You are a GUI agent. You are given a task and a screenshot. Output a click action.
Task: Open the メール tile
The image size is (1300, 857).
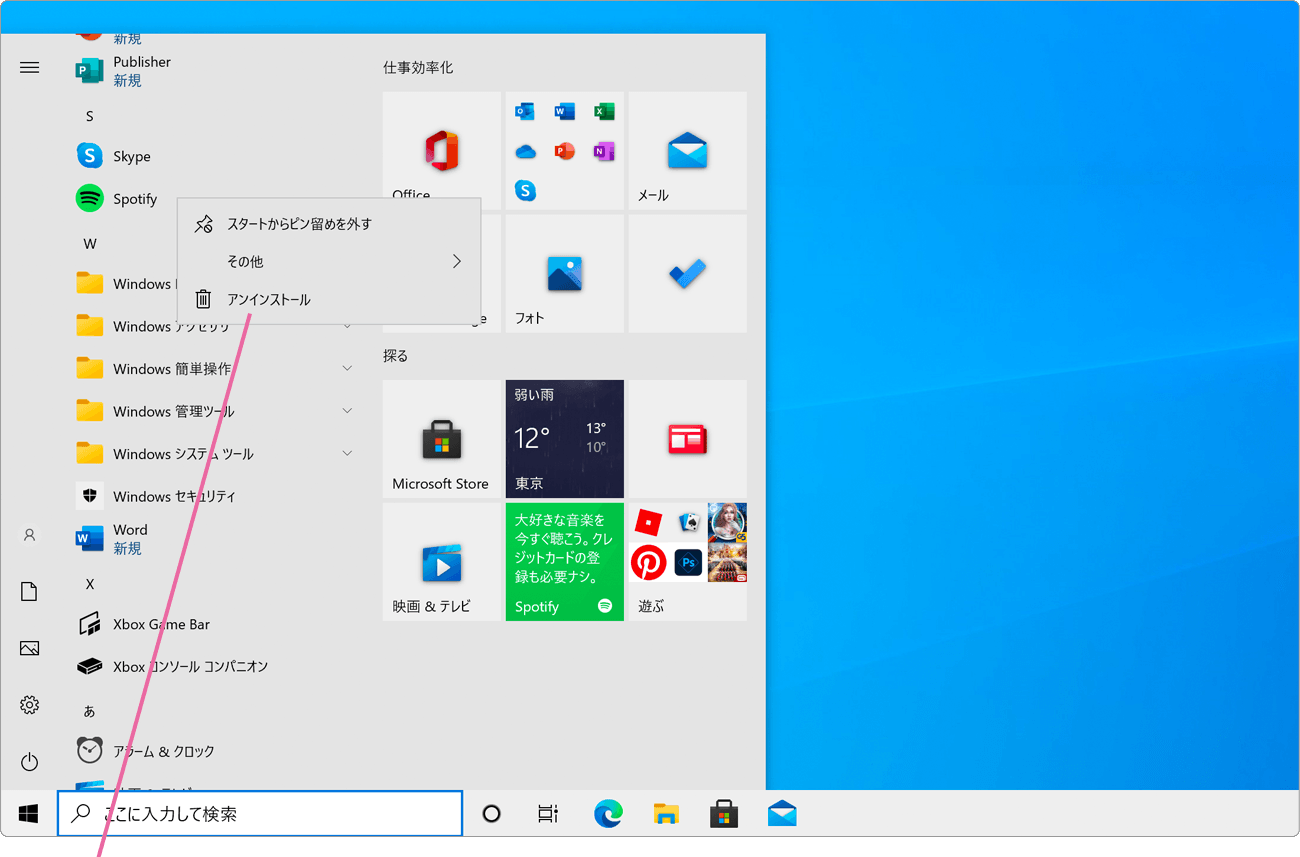[x=687, y=151]
